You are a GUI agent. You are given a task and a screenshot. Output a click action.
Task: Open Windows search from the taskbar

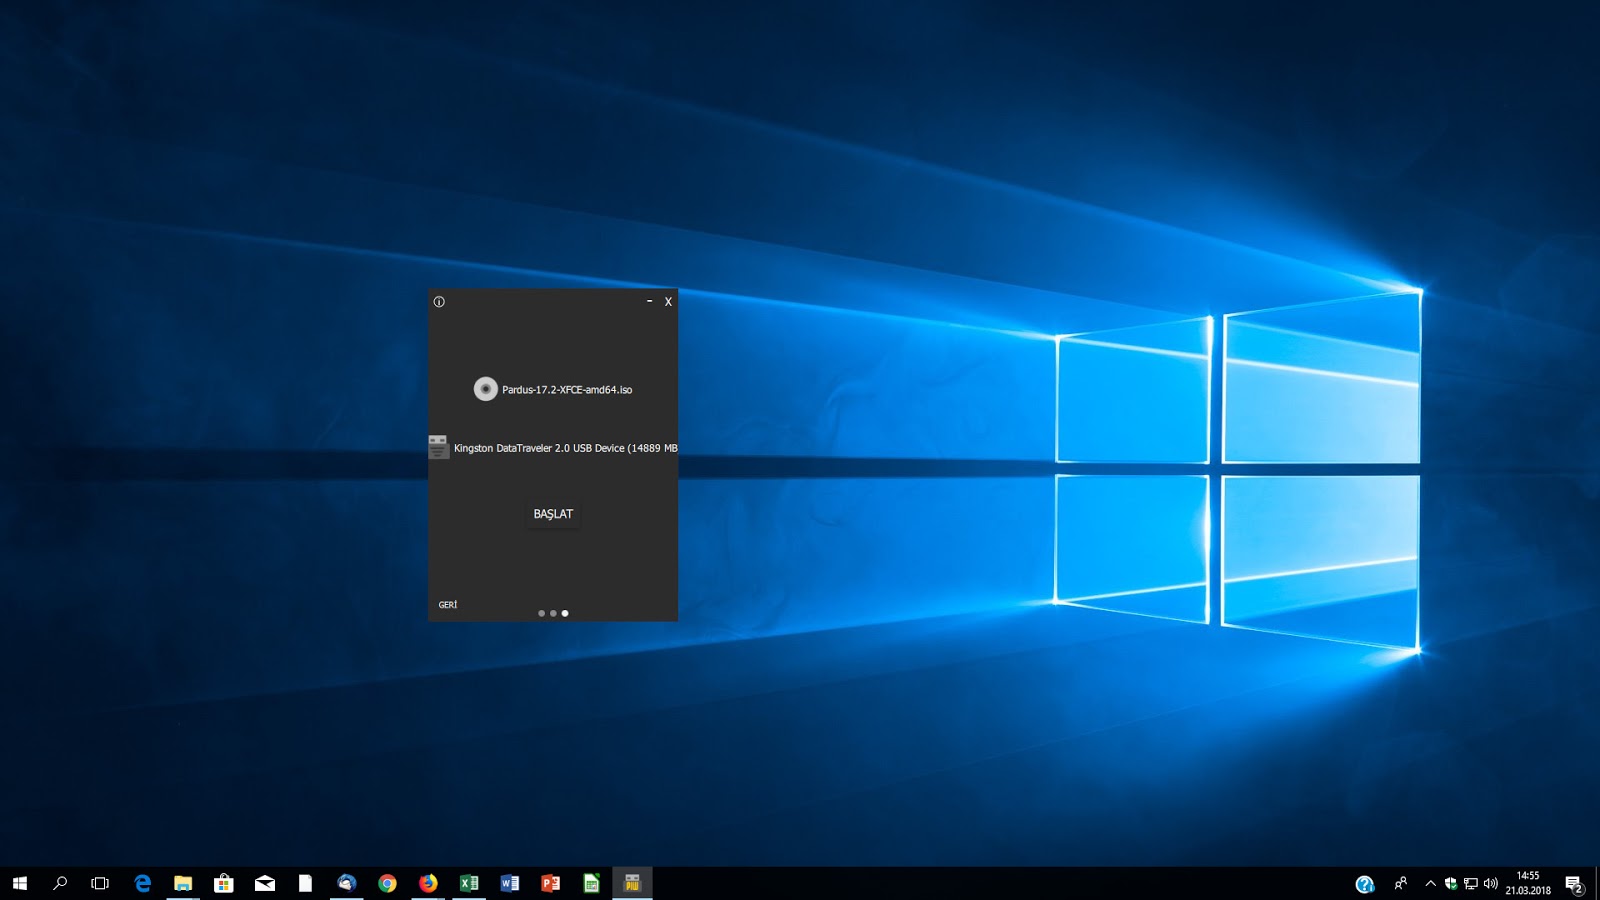pyautogui.click(x=60, y=883)
